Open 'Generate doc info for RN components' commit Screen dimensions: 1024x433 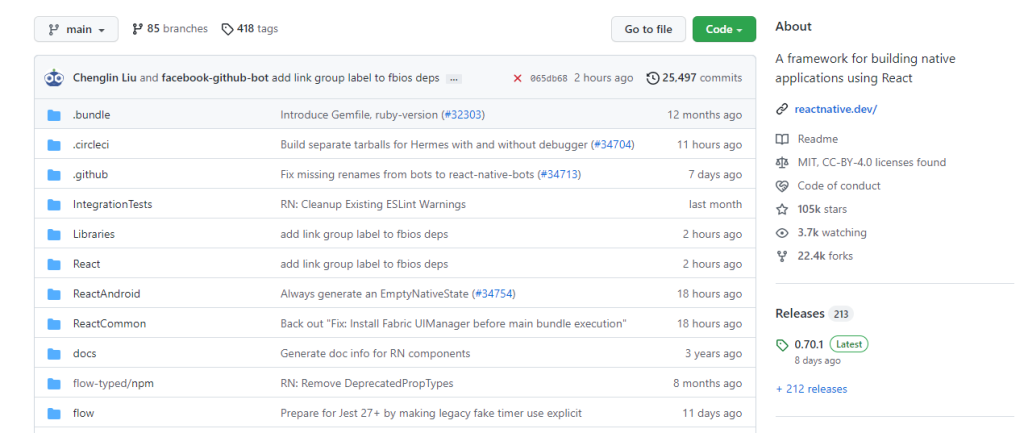[x=375, y=353]
